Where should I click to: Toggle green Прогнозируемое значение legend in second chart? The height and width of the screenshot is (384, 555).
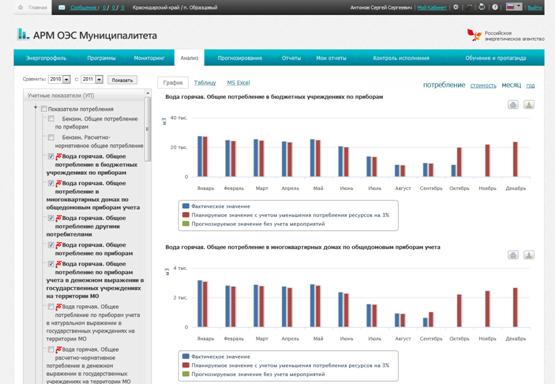[253, 374]
